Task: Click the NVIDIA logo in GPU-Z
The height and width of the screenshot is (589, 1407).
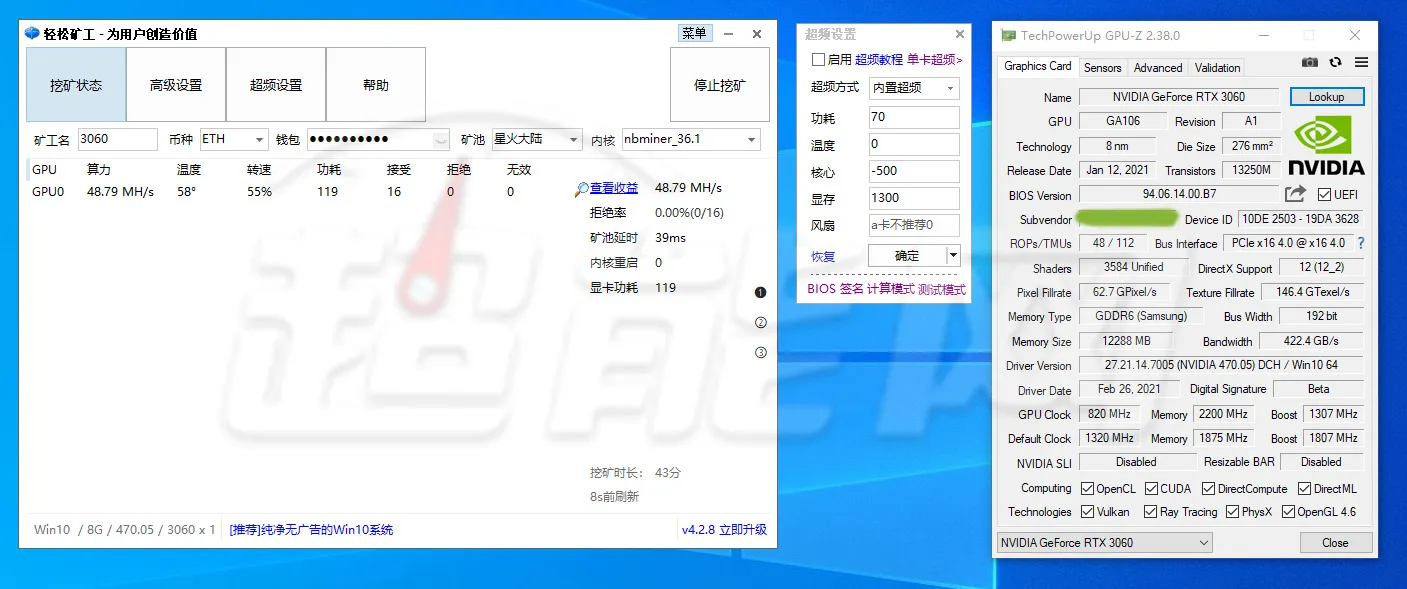Action: (x=1325, y=145)
